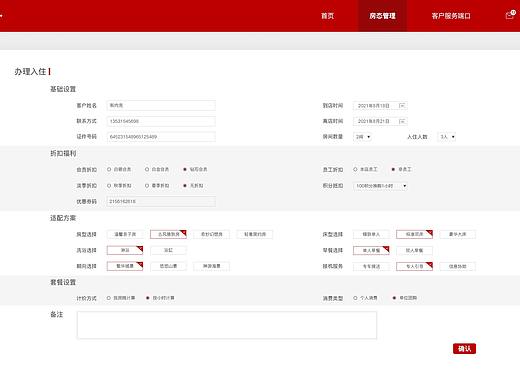Go to the 首页 nav tab

327,16
